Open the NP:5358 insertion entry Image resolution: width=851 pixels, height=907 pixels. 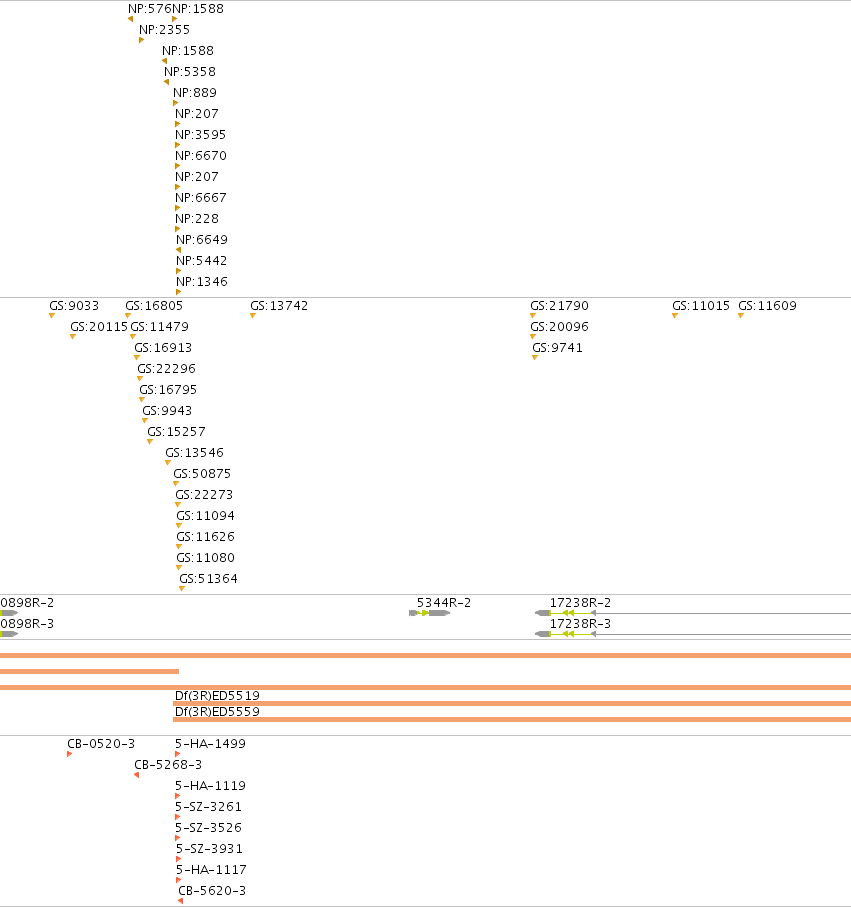[190, 72]
